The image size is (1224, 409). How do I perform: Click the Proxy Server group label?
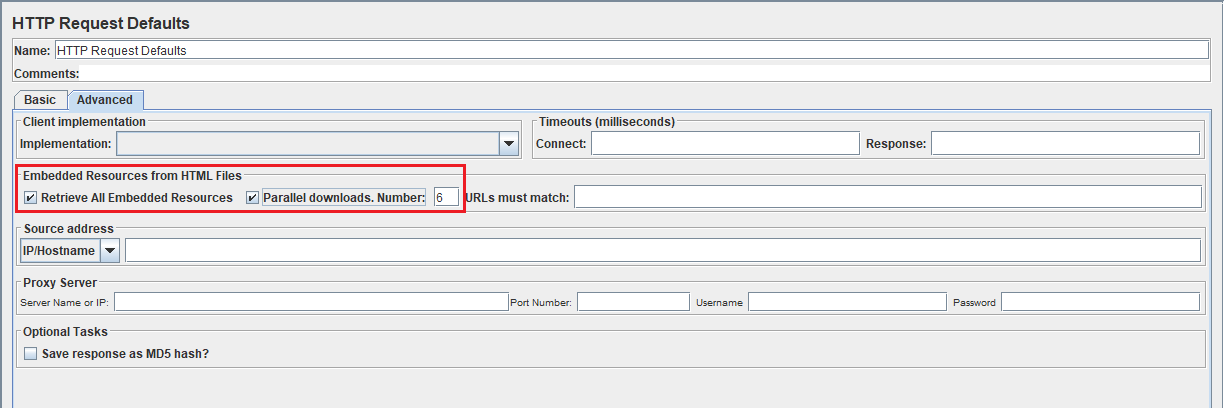pos(60,283)
